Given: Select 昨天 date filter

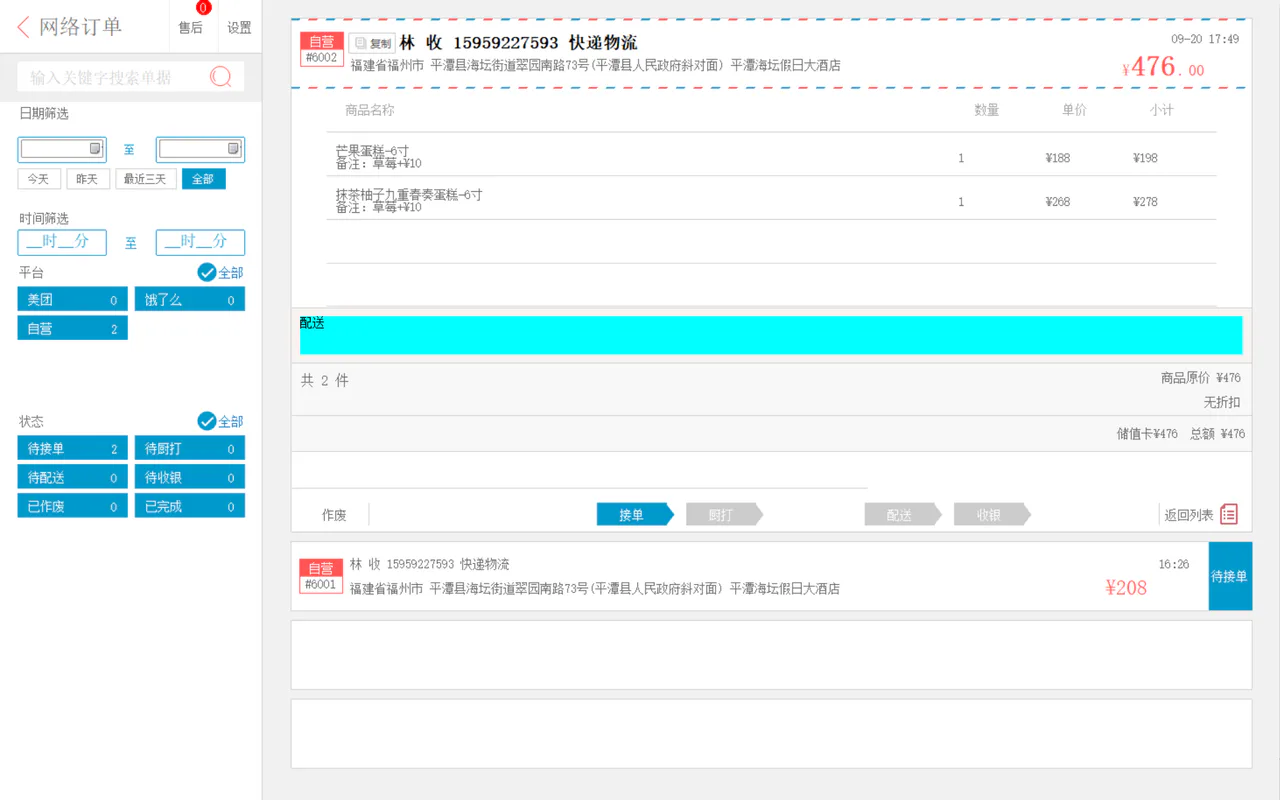Looking at the screenshot, I should click(88, 179).
